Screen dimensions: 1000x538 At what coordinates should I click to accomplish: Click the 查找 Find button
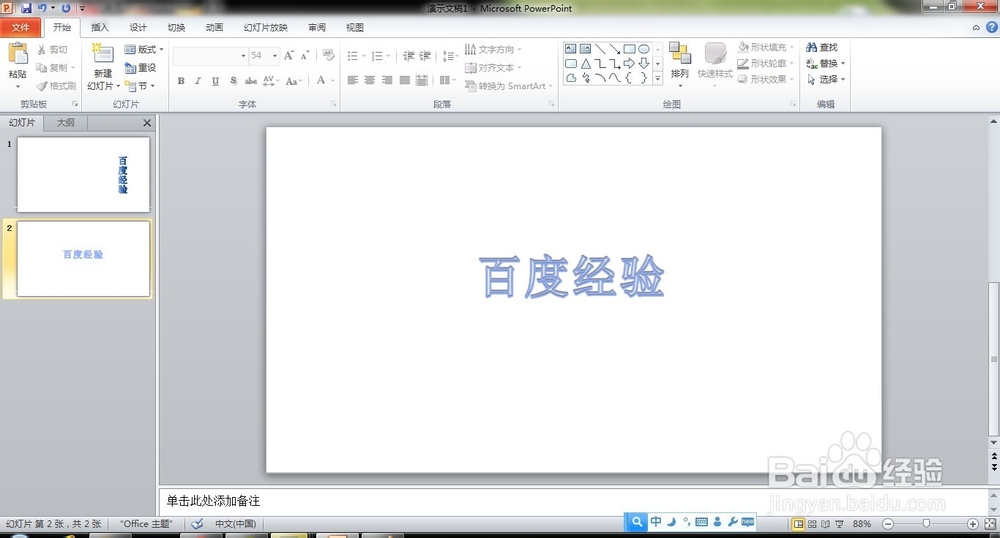pyautogui.click(x=822, y=47)
